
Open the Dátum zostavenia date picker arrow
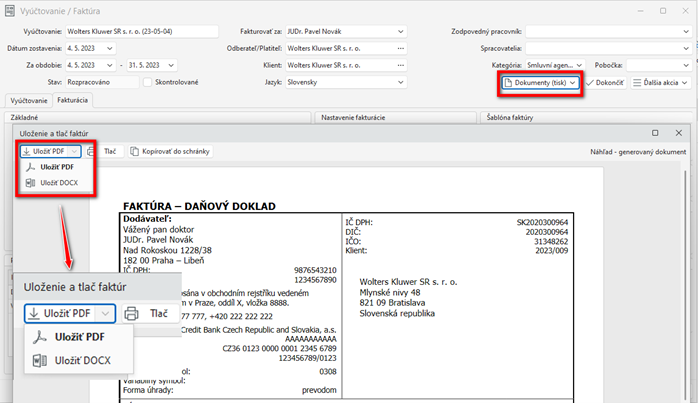point(108,48)
